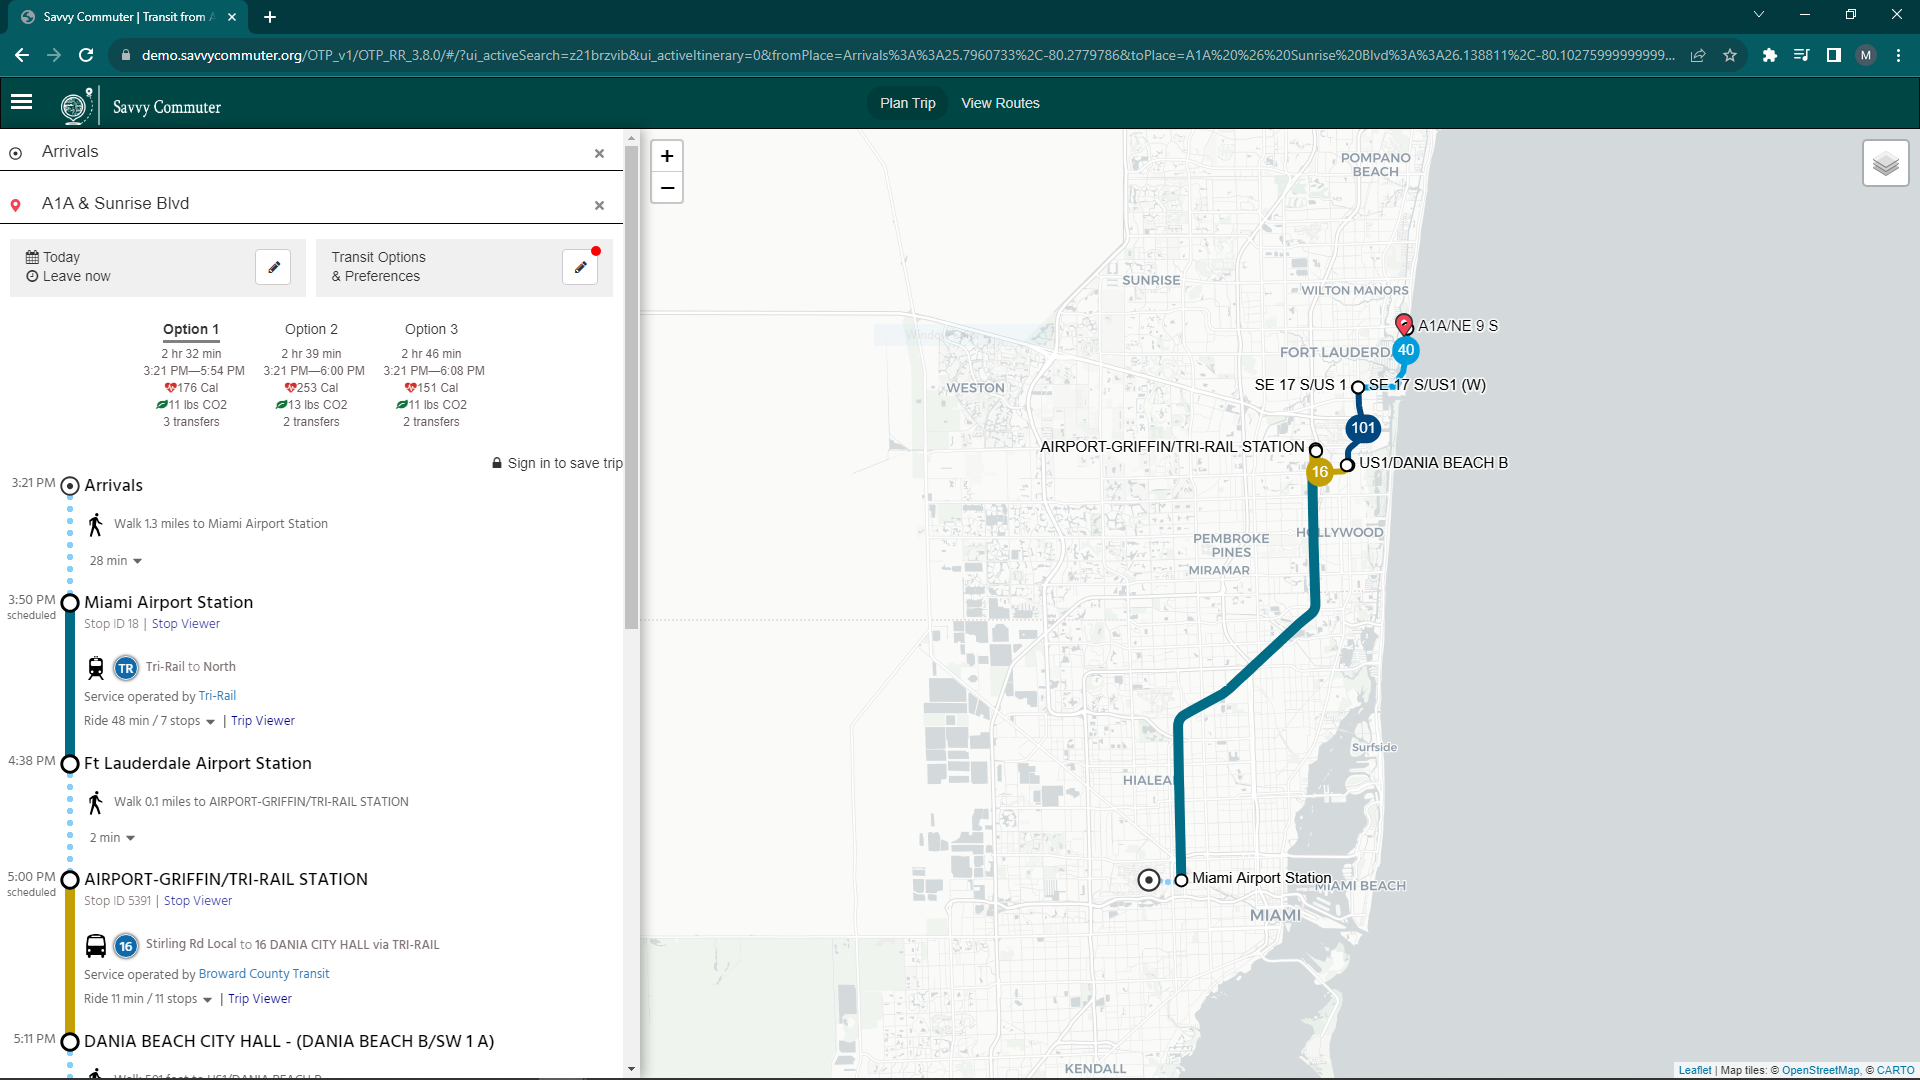Image resolution: width=1920 pixels, height=1080 pixels.
Task: Clear the Arrivals origin field
Action: [x=599, y=153]
